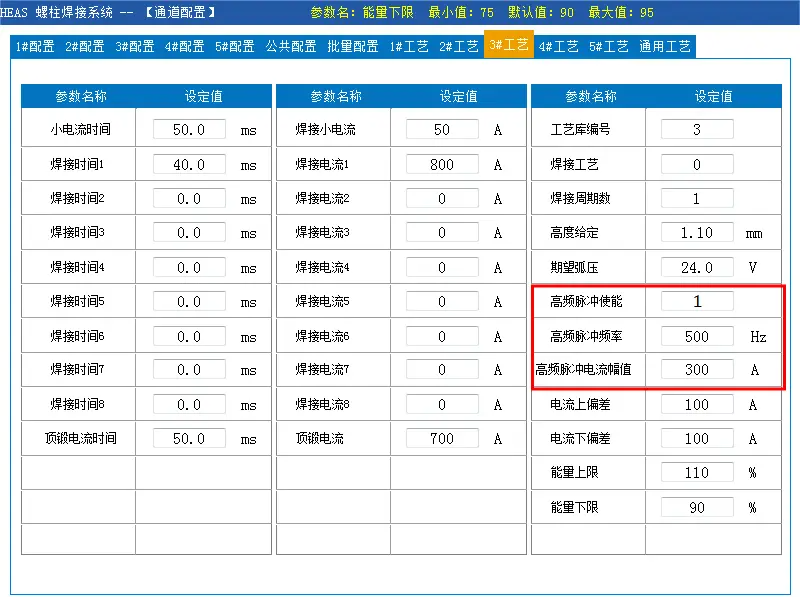The image size is (800, 597).
Task: Edit the 焊接时间5 value
Action: (x=189, y=302)
